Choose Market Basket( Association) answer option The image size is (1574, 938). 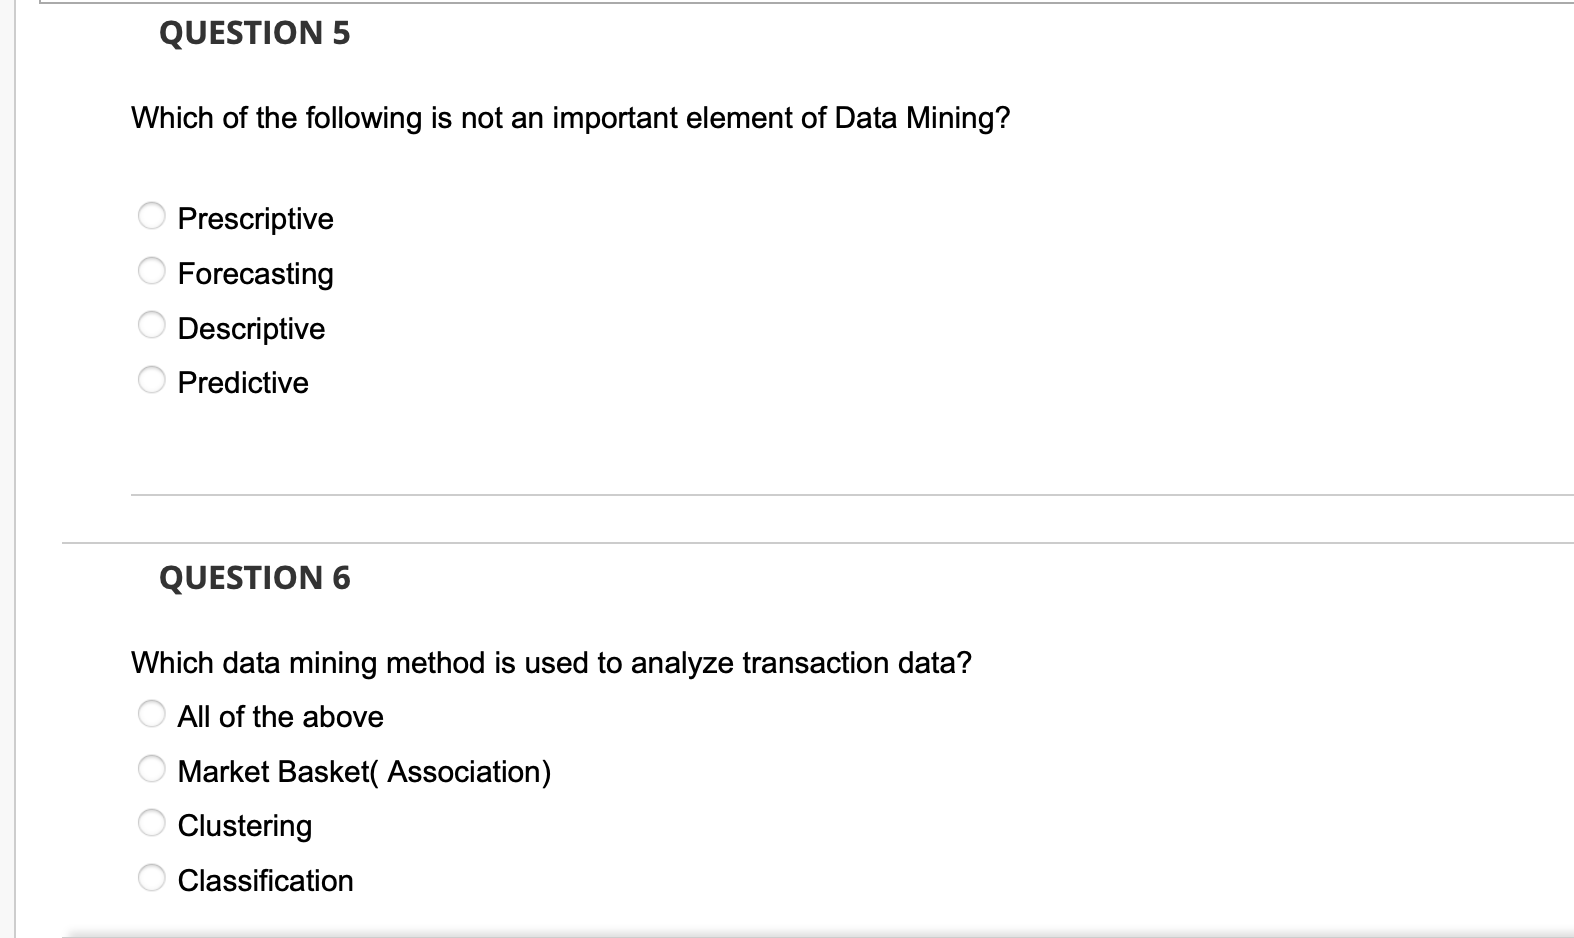(150, 767)
